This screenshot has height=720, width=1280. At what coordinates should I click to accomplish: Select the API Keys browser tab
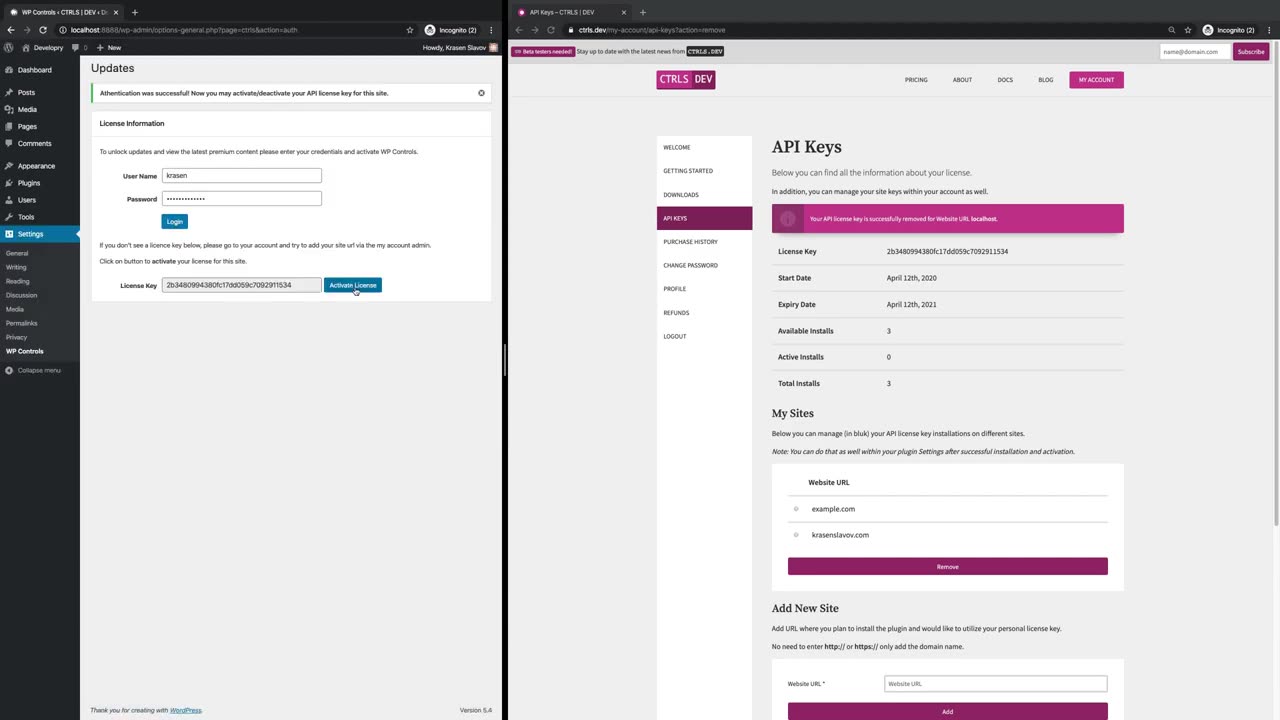(x=570, y=12)
